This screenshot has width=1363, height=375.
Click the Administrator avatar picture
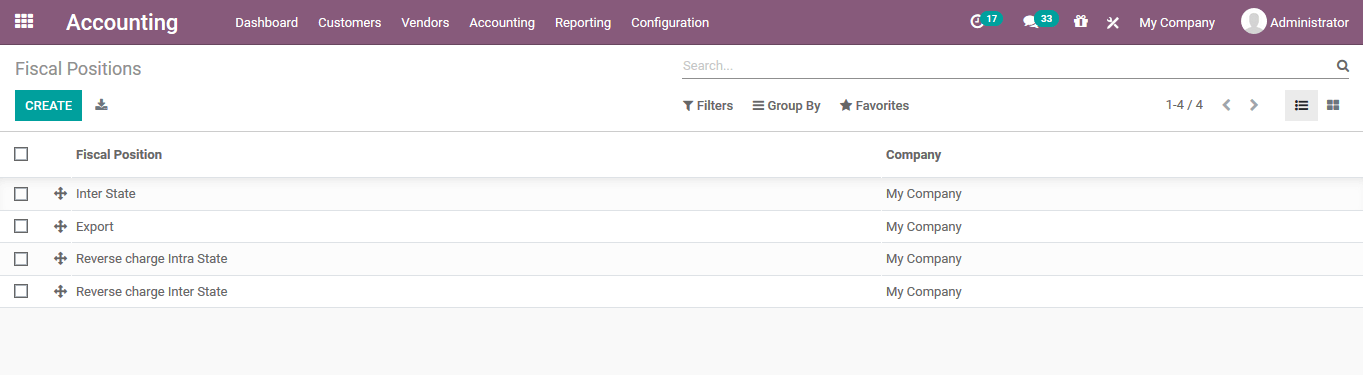click(x=1253, y=21)
